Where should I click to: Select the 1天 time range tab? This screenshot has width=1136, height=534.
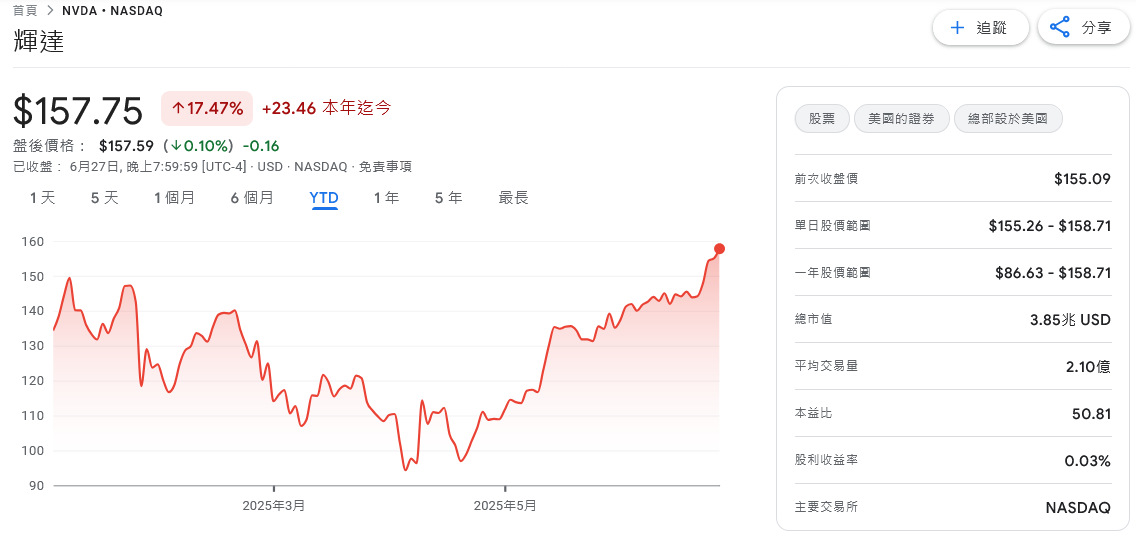click(x=43, y=198)
